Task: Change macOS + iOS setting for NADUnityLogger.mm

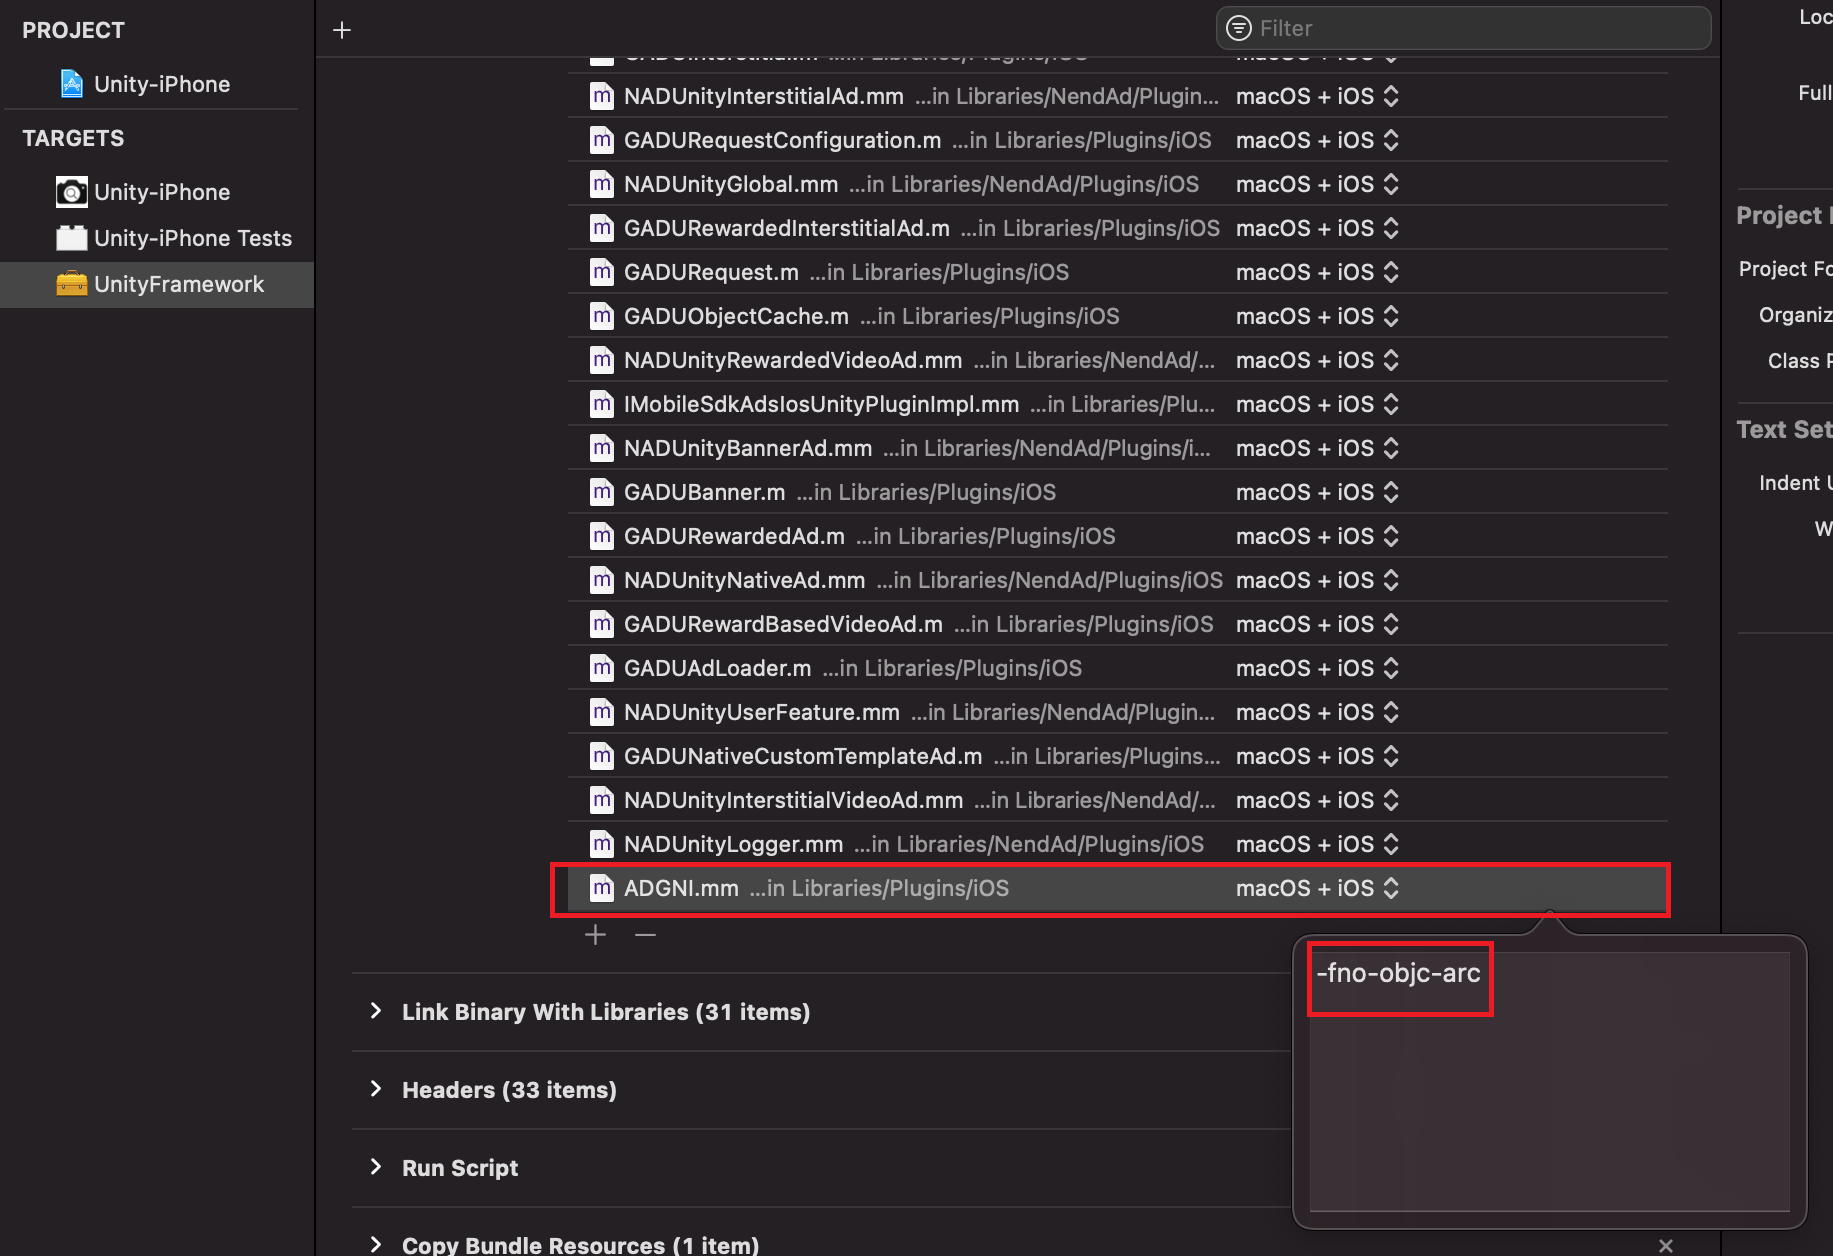Action: pyautogui.click(x=1391, y=843)
